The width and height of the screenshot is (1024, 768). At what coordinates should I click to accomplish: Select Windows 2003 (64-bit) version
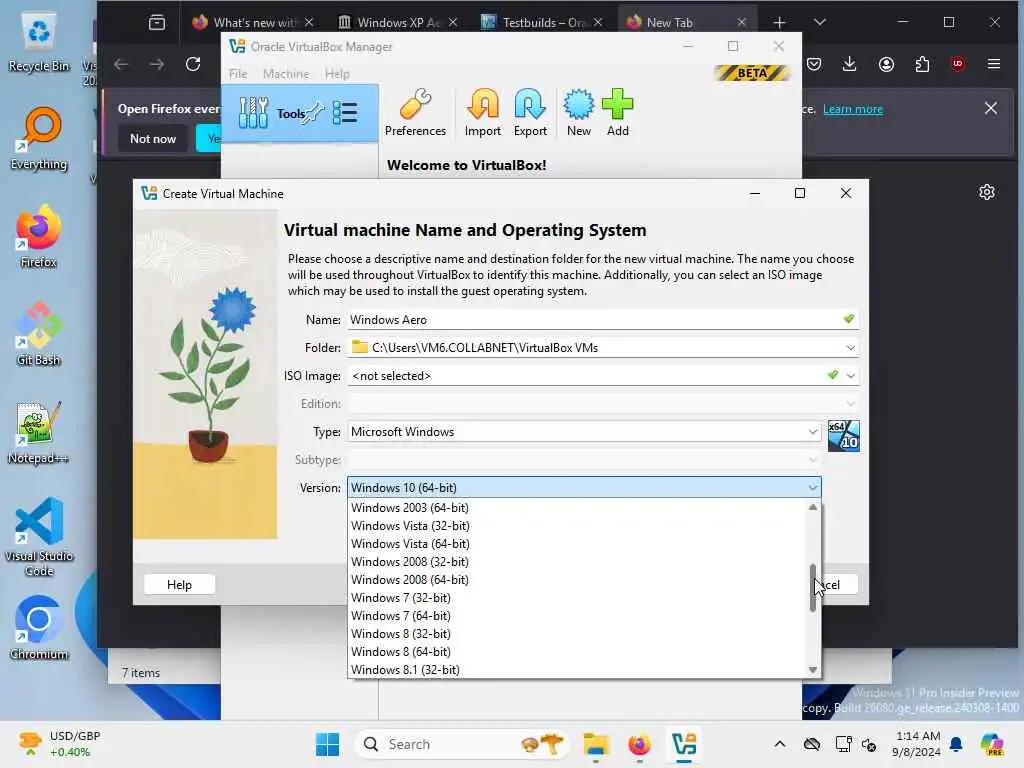(x=577, y=507)
